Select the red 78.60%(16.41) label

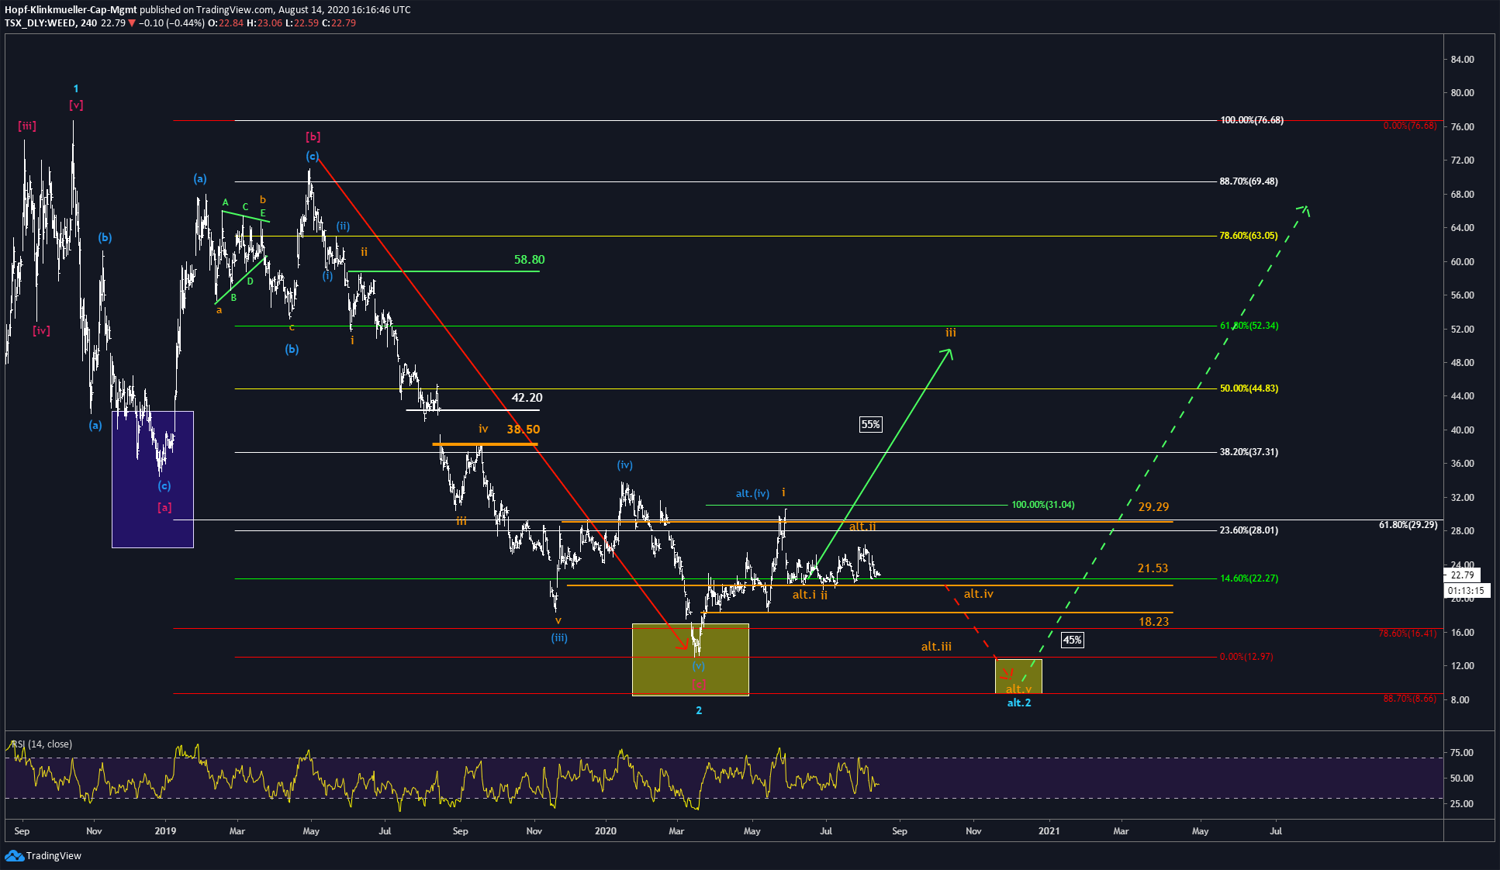pyautogui.click(x=1408, y=634)
